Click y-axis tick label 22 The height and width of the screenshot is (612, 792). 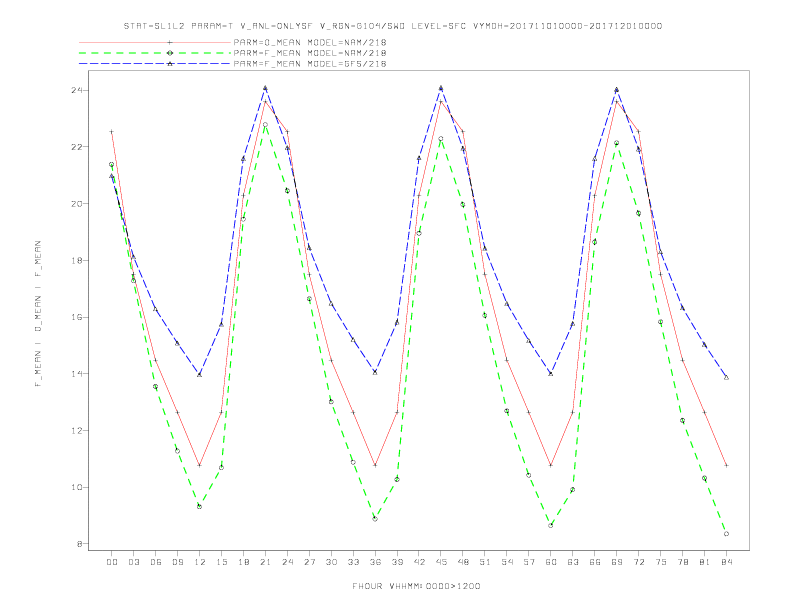[x=77, y=147]
